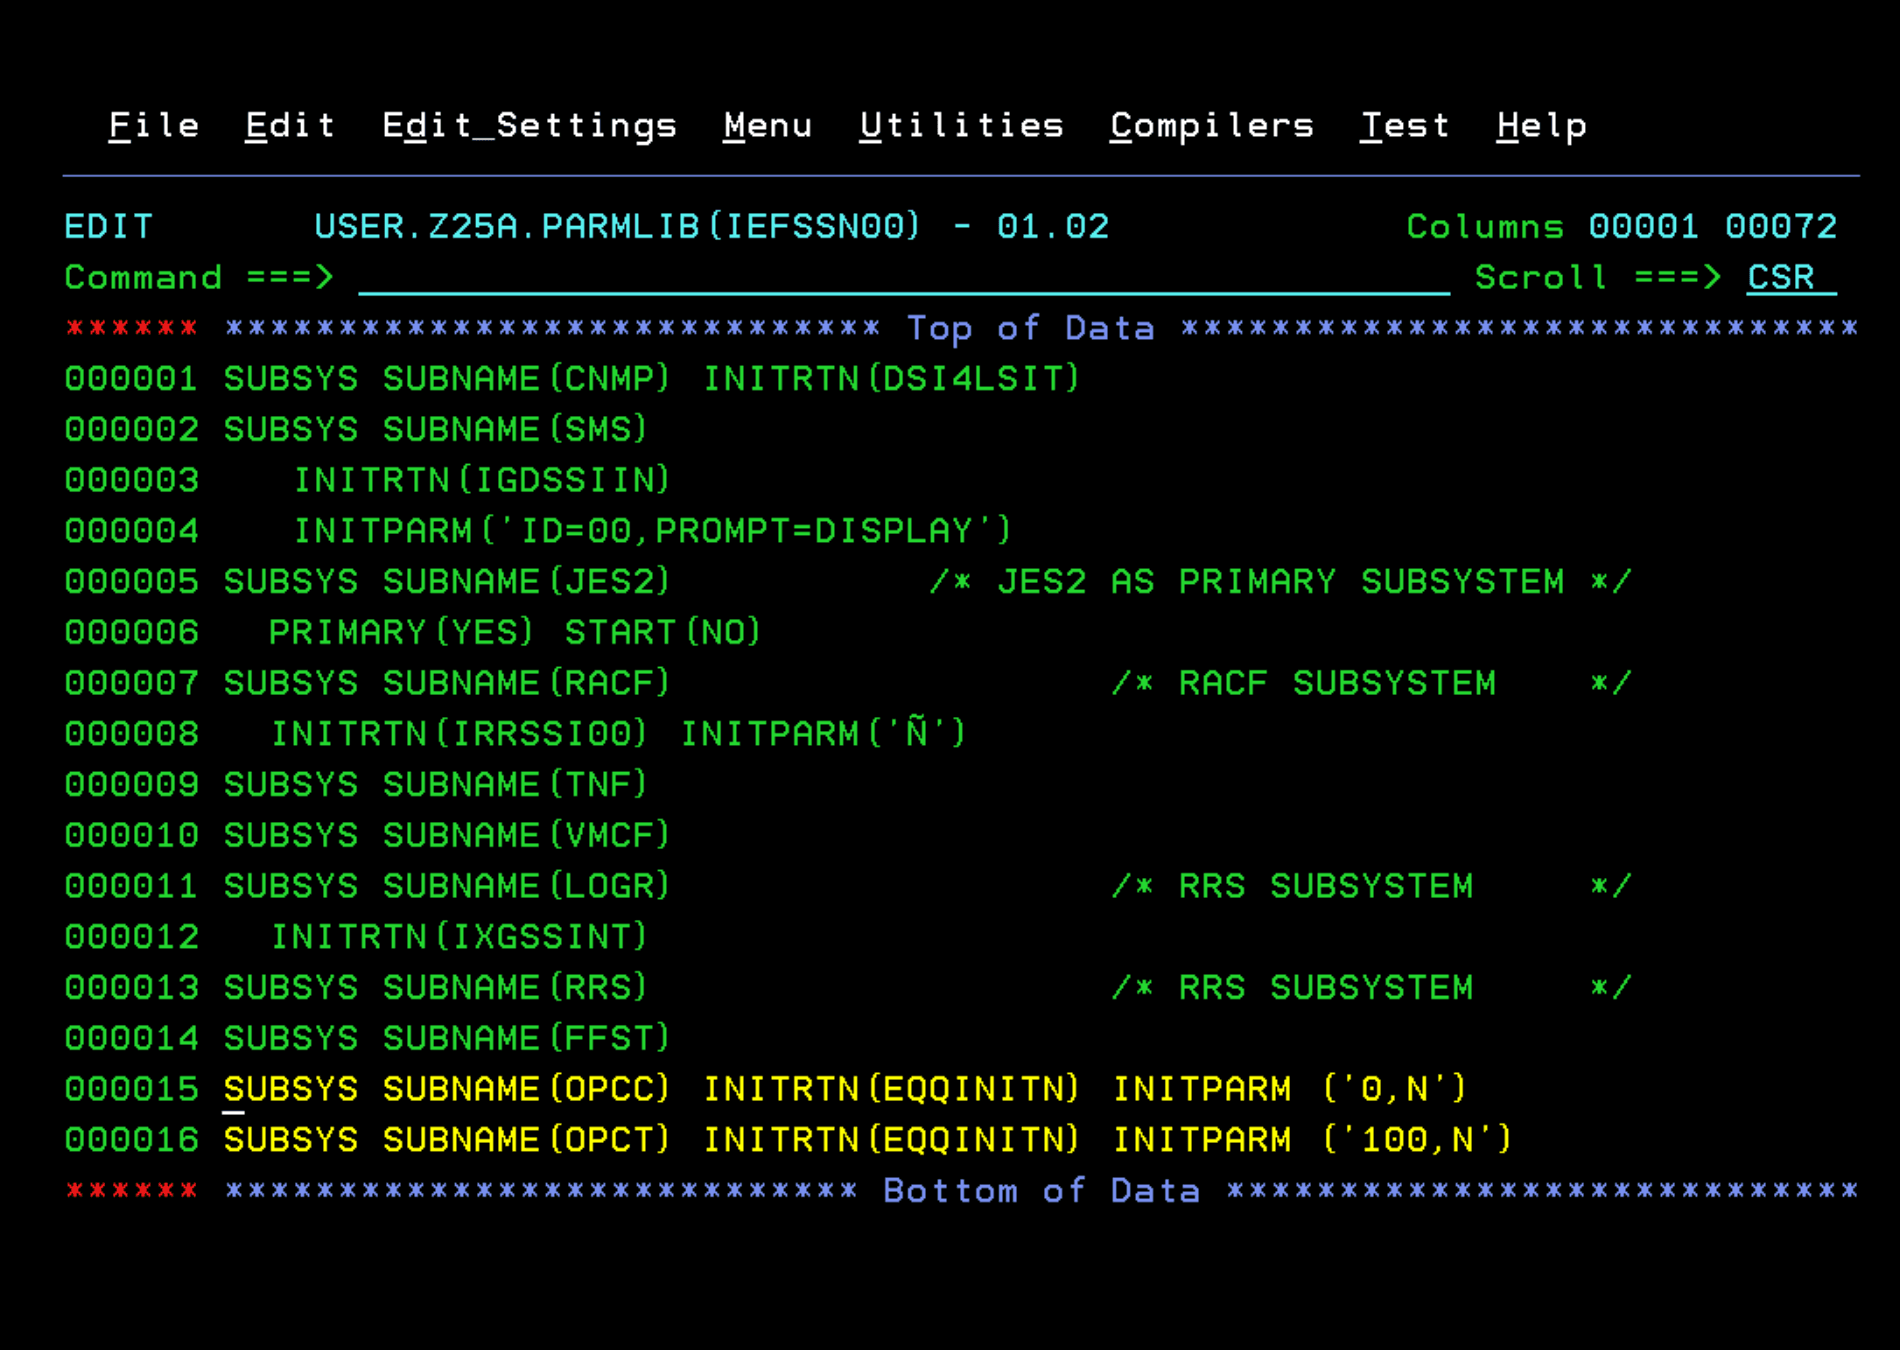This screenshot has height=1350, width=1900.
Task: Click the Bottom of Data marker line
Action: (1041, 1191)
